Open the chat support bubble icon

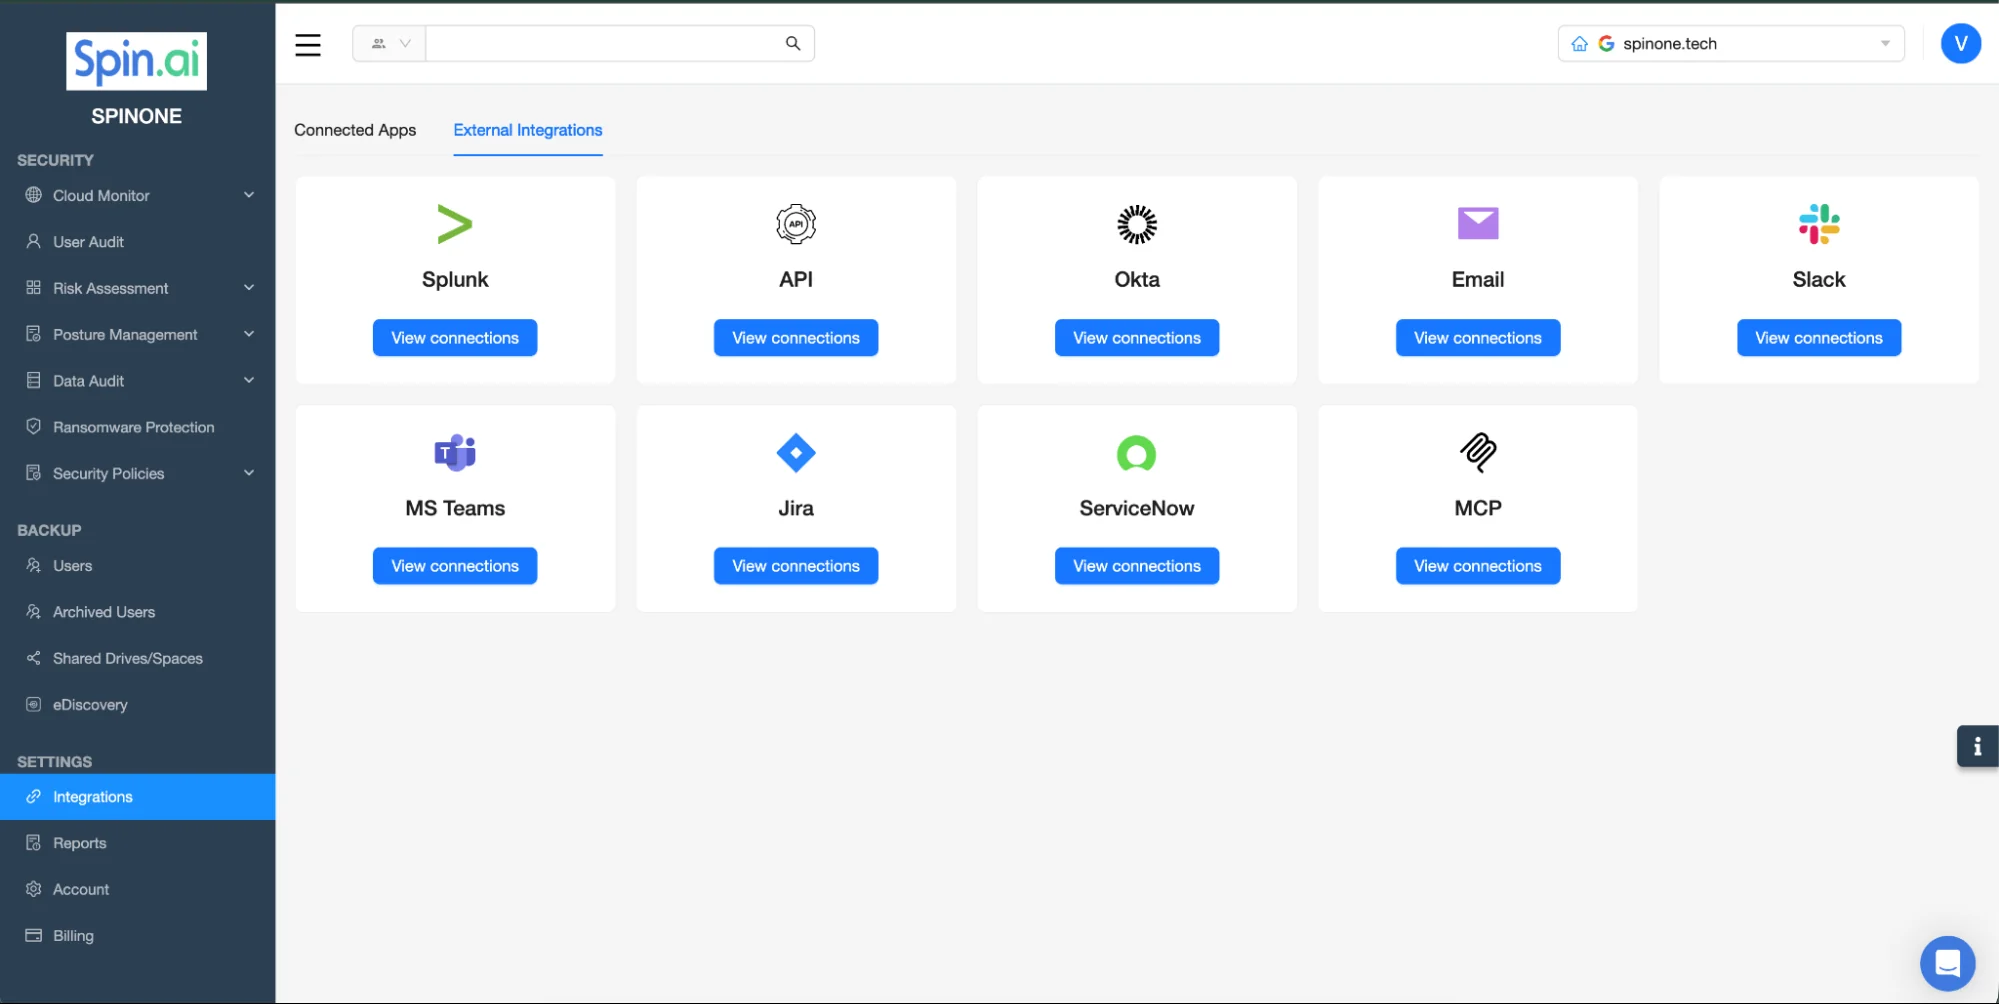(x=1947, y=963)
